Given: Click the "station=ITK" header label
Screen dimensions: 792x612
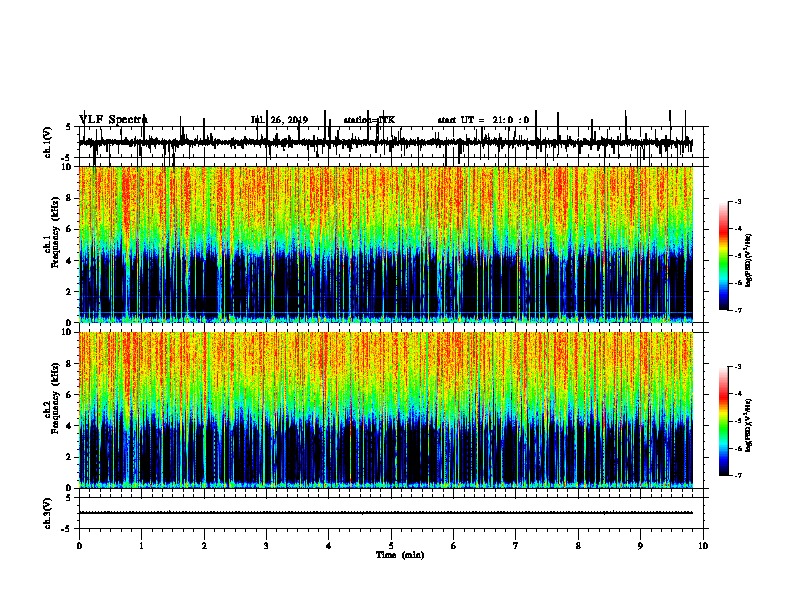Looking at the screenshot, I should [x=369, y=120].
